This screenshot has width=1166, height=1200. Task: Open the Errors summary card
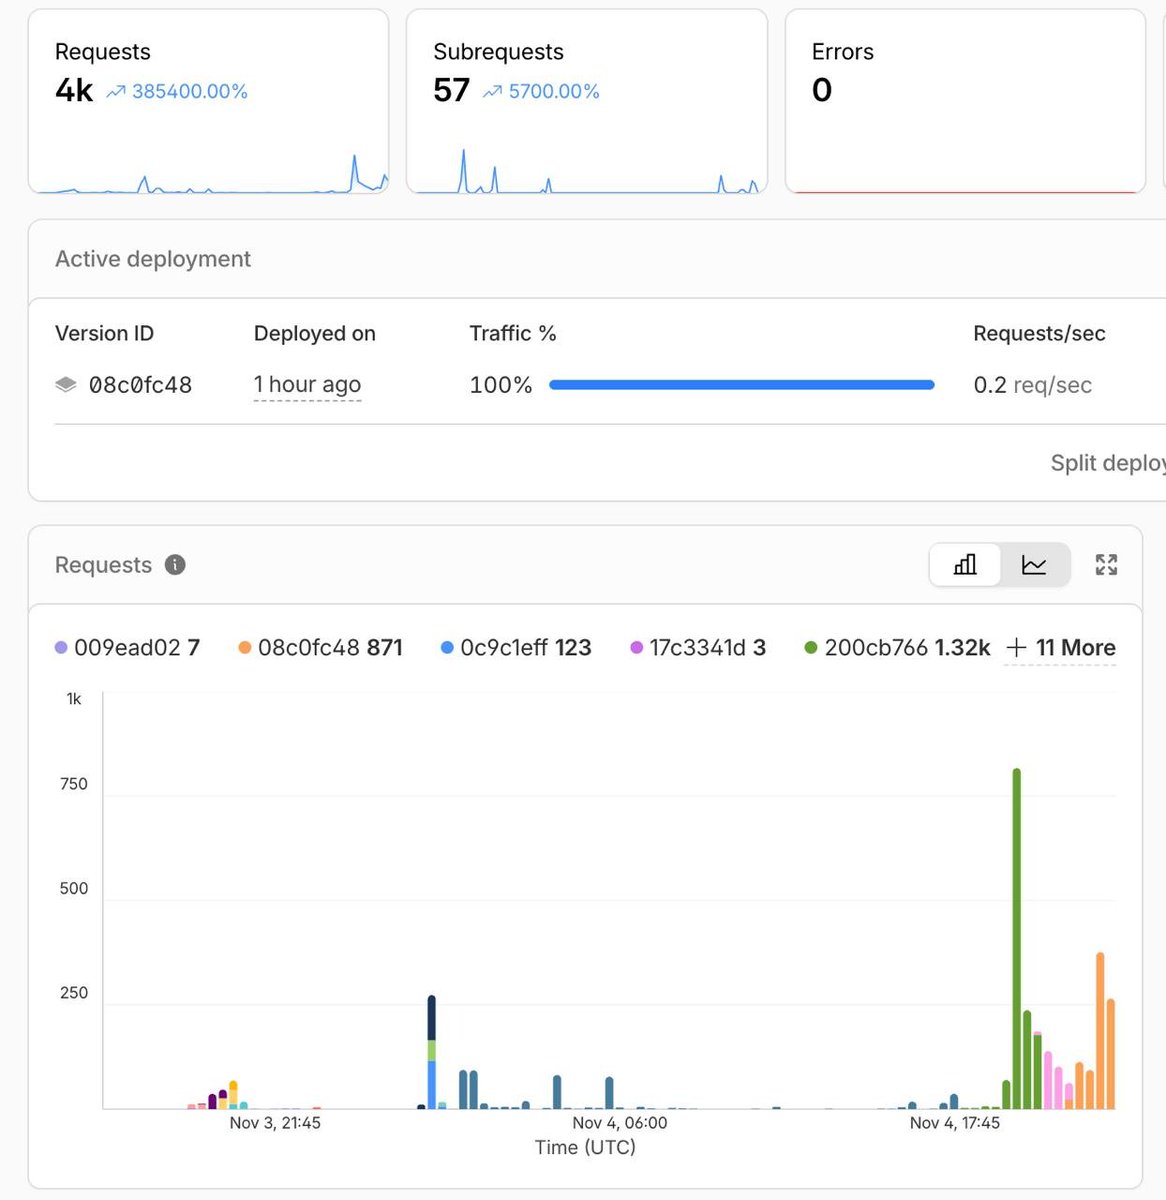pyautogui.click(x=965, y=101)
